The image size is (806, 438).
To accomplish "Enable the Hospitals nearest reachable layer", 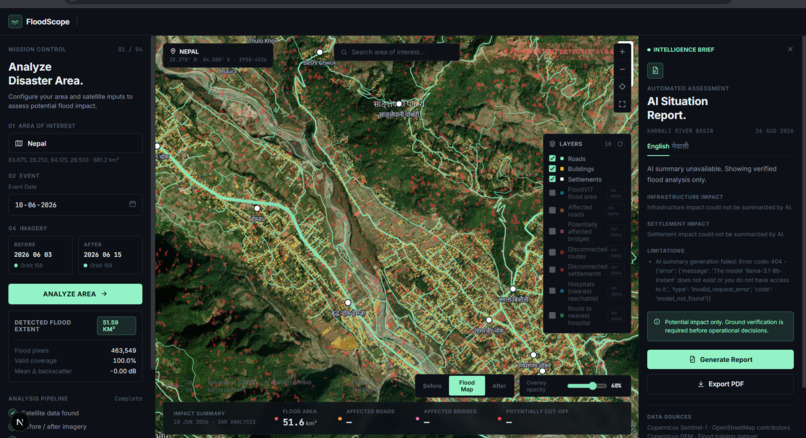I will pyautogui.click(x=552, y=291).
